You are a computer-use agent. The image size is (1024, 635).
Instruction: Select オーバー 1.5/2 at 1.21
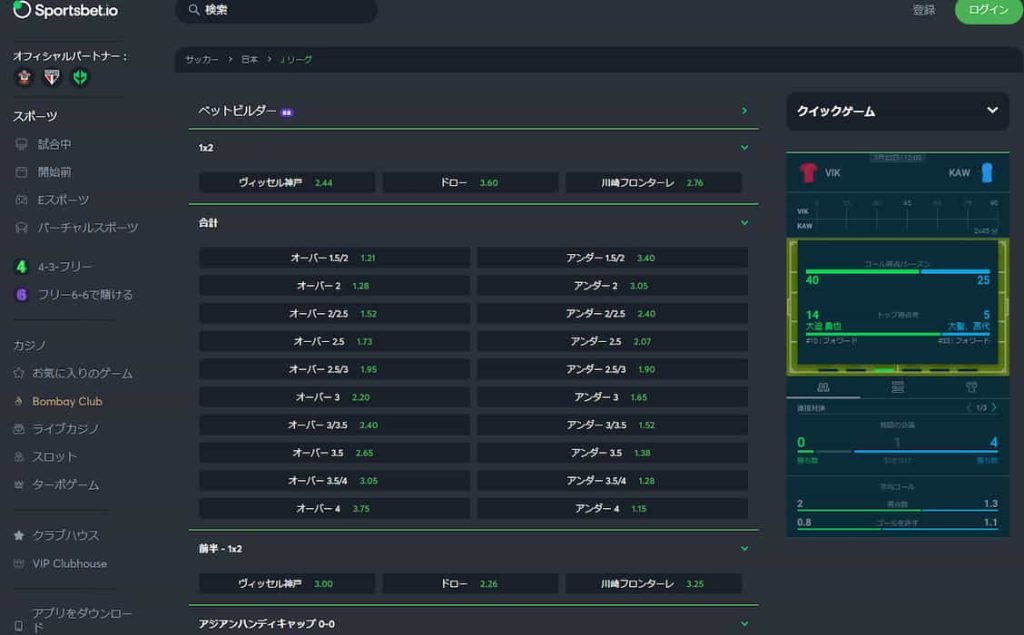(x=334, y=257)
